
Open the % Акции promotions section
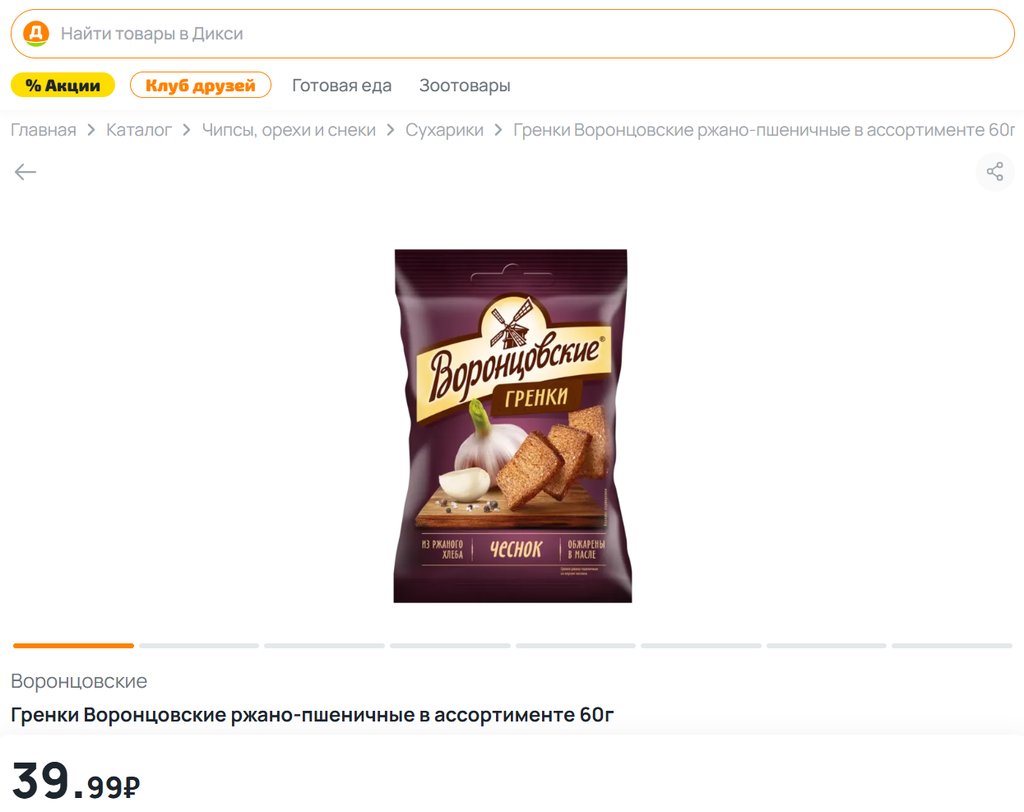(63, 85)
